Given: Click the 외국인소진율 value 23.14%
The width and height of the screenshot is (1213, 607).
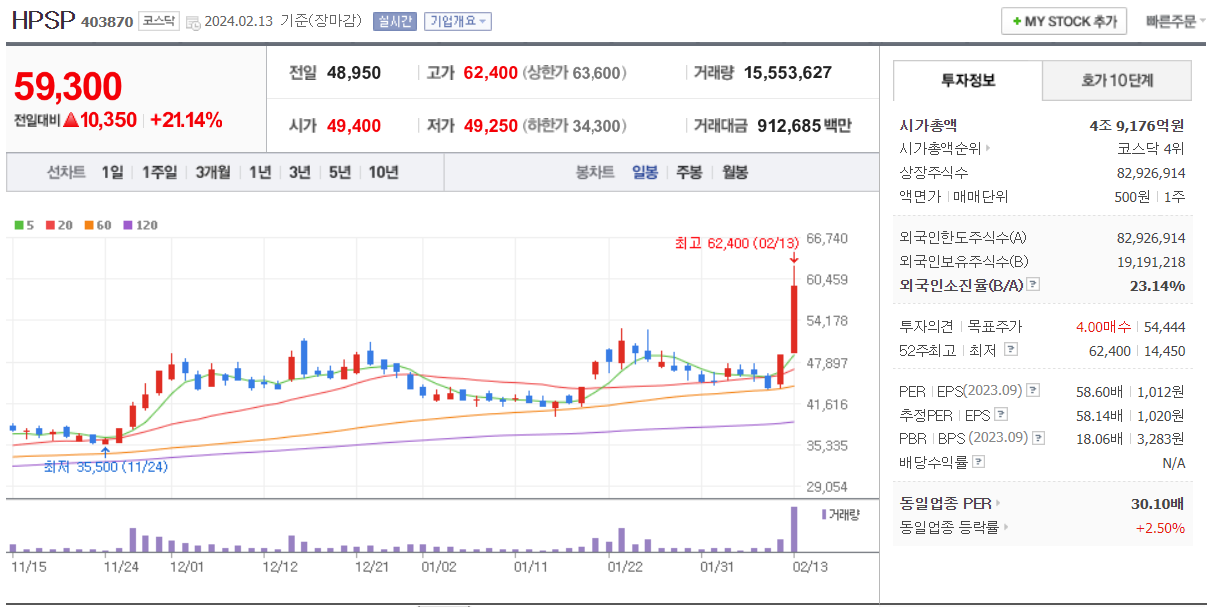Looking at the screenshot, I should pos(1155,286).
